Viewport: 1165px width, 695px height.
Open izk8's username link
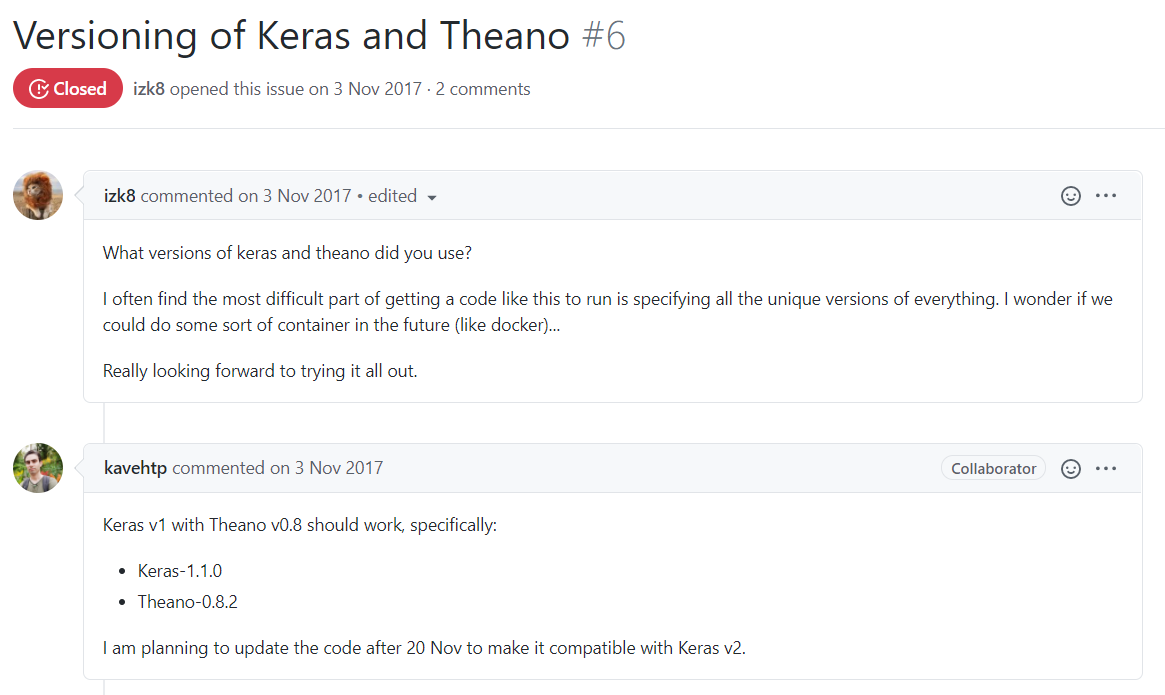(x=120, y=196)
